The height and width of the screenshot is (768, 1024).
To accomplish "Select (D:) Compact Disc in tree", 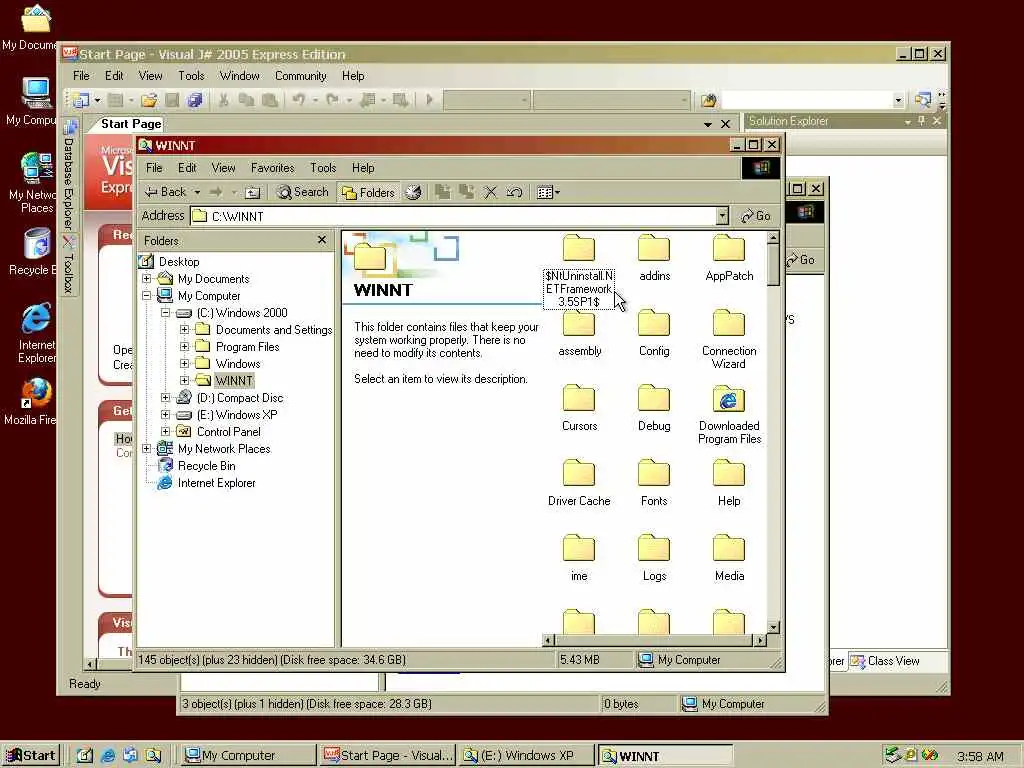I will point(240,398).
